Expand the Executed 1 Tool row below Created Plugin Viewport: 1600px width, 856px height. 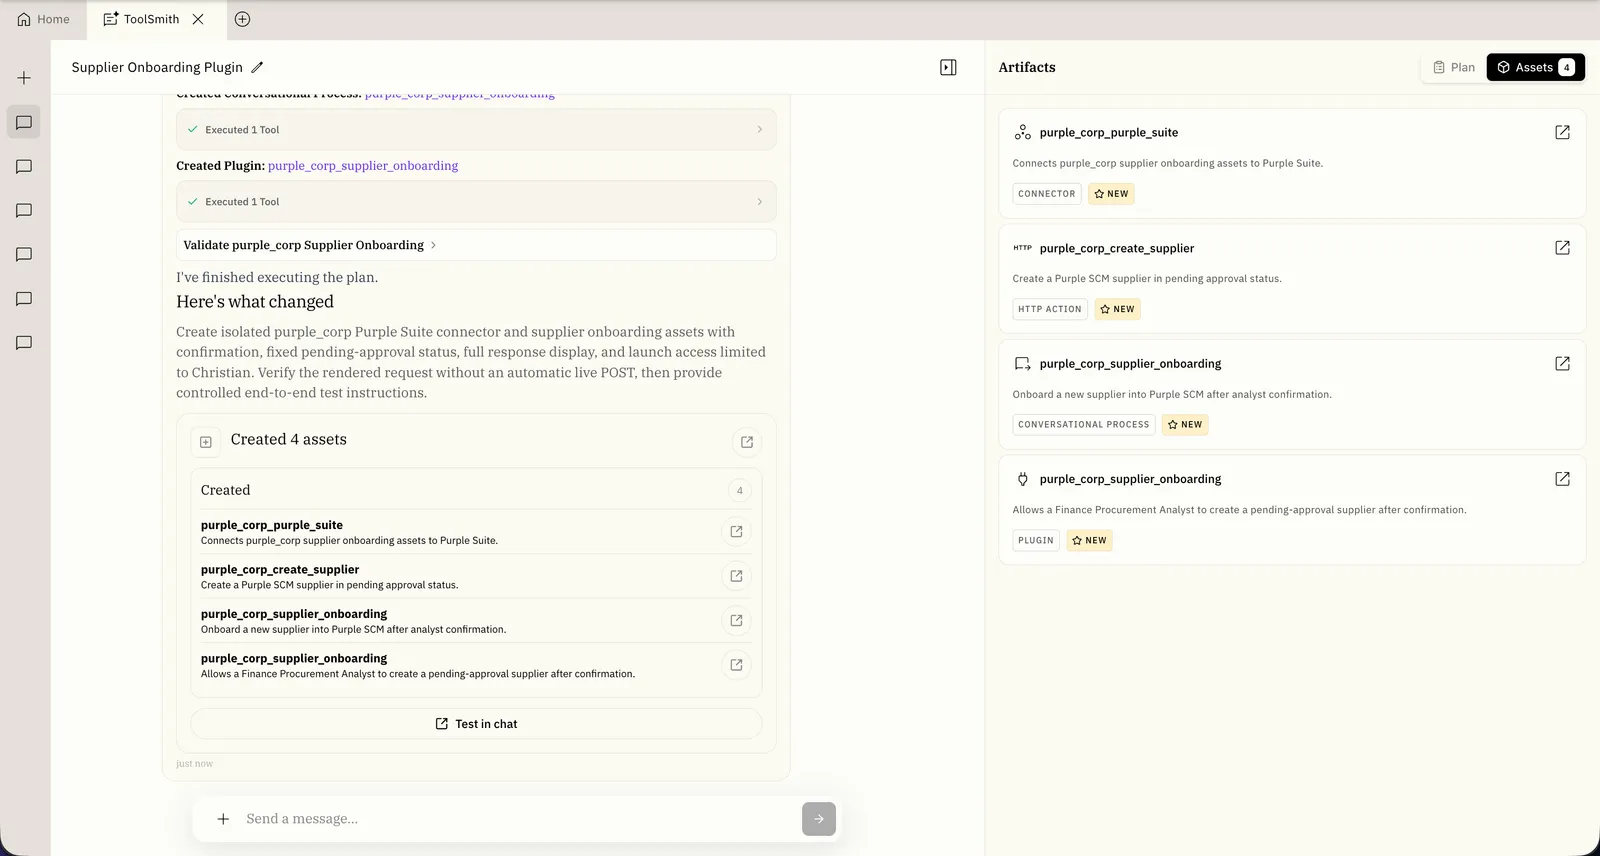coord(476,202)
